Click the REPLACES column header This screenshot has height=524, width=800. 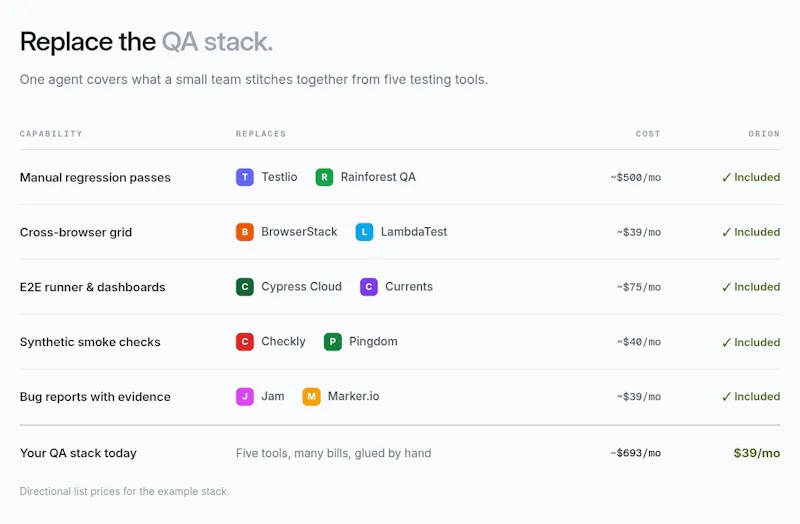tap(261, 134)
